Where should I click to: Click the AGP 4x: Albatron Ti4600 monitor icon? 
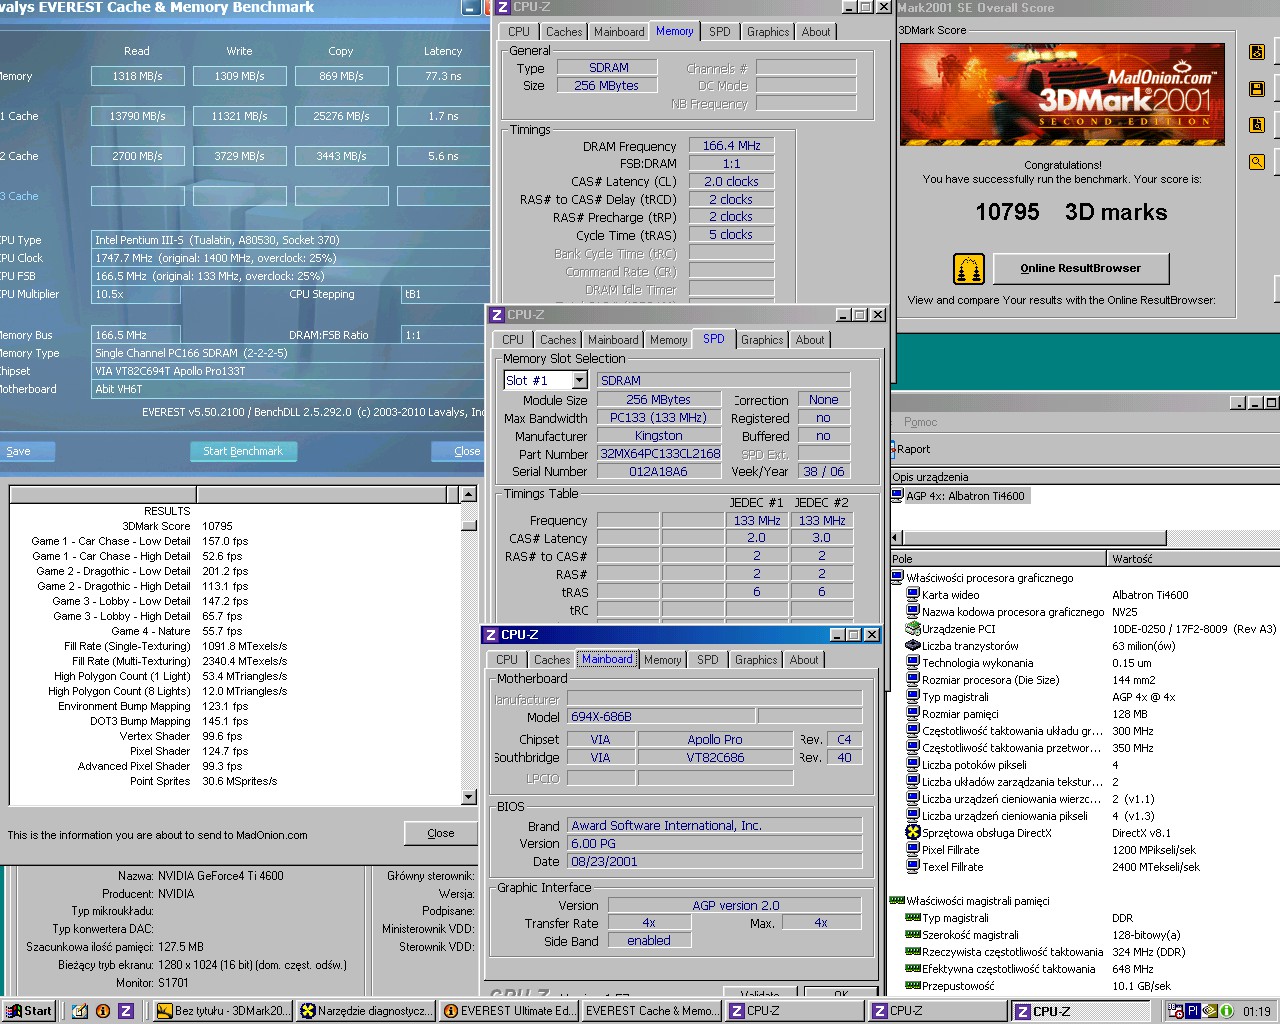click(x=898, y=495)
